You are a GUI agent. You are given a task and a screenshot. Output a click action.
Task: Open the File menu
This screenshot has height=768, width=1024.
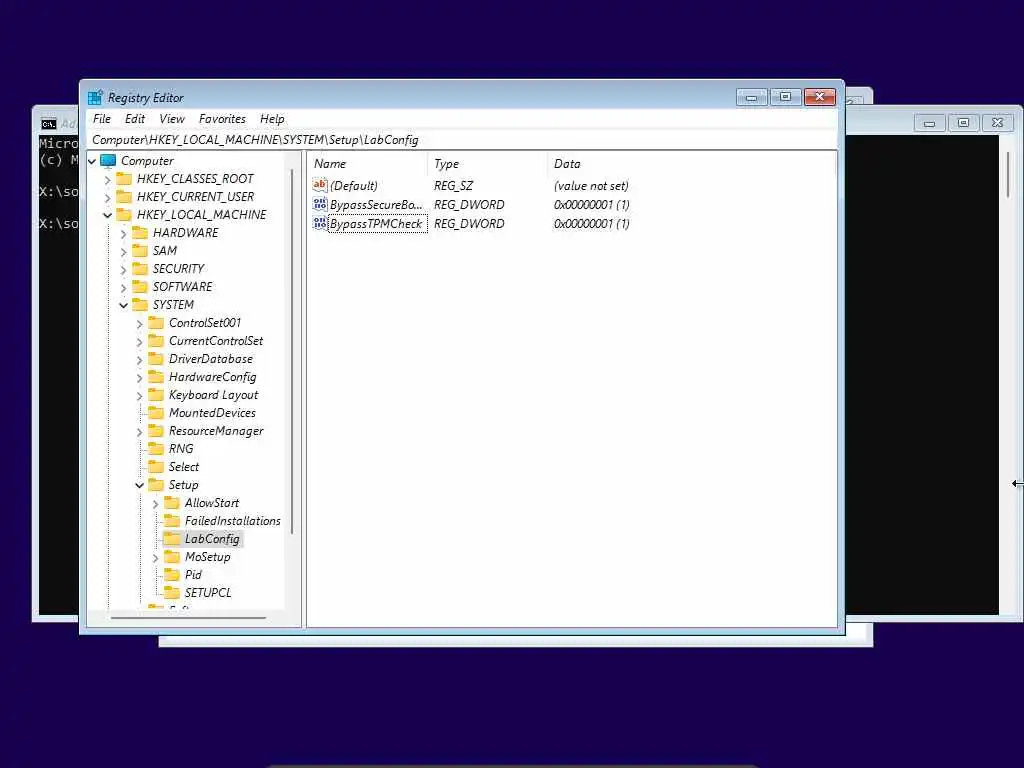point(102,119)
